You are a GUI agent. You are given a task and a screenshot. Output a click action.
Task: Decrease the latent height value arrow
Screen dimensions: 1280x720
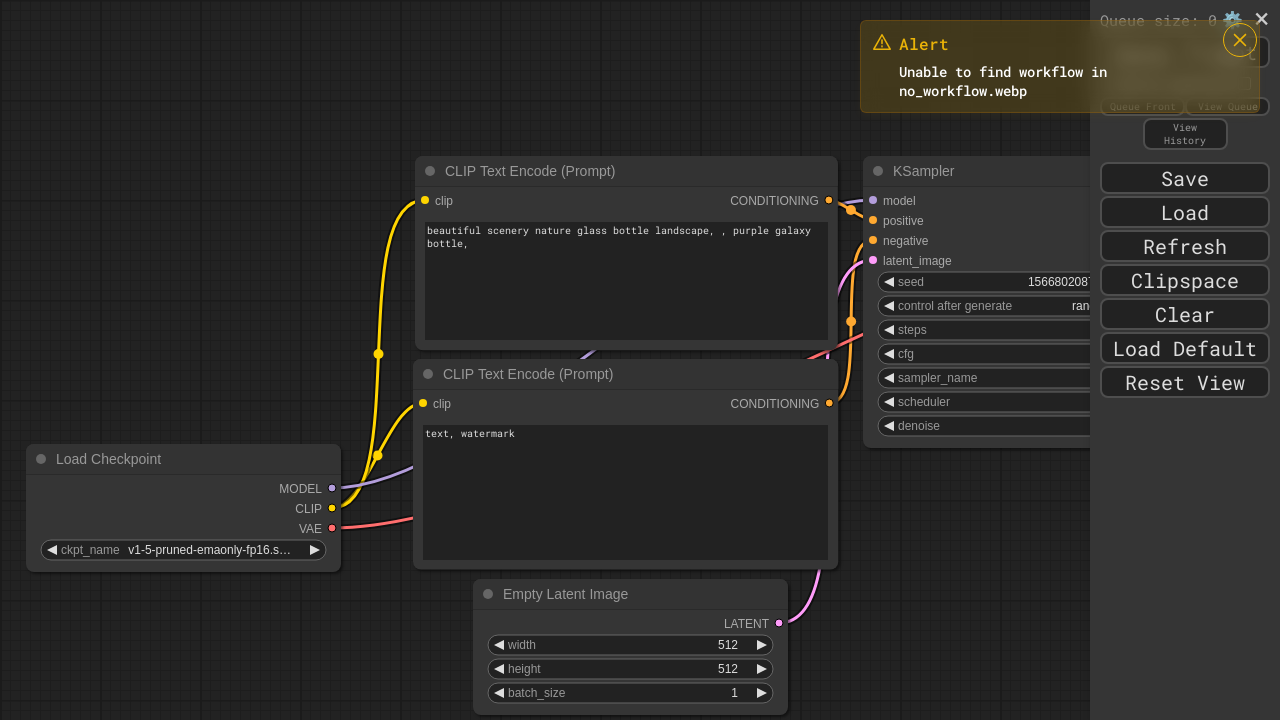pos(499,669)
